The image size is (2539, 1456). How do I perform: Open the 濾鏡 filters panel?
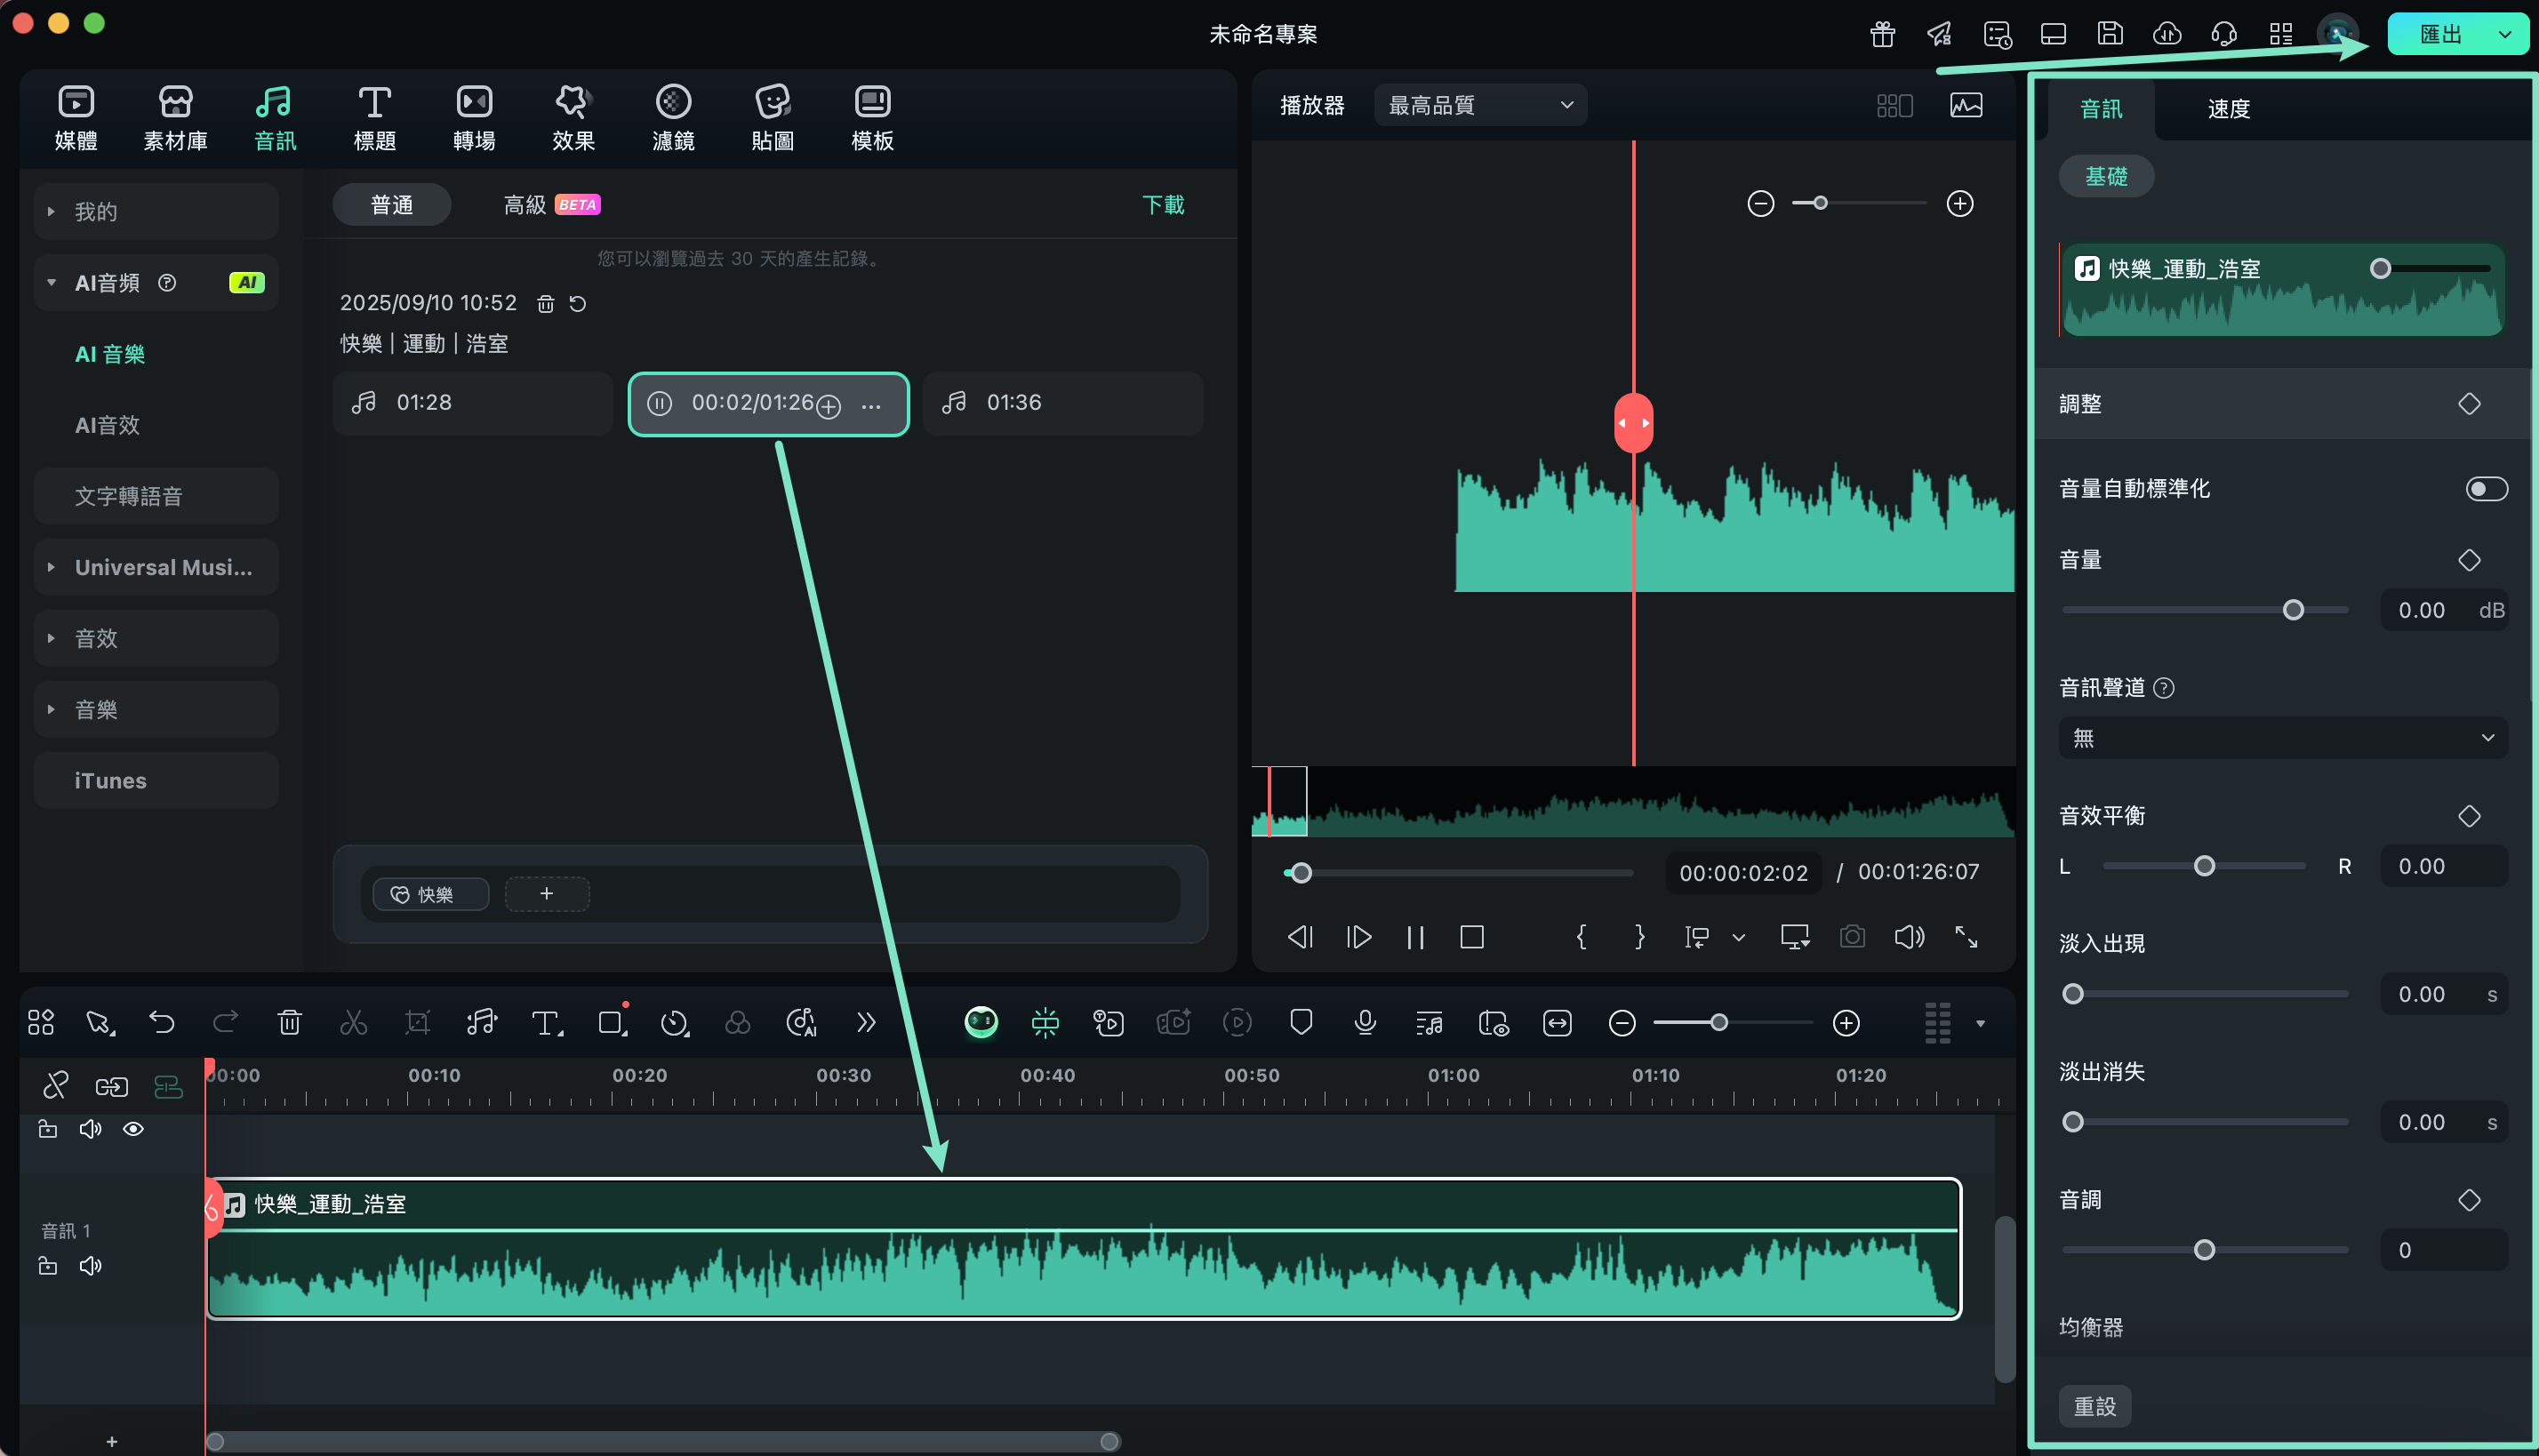pos(673,118)
